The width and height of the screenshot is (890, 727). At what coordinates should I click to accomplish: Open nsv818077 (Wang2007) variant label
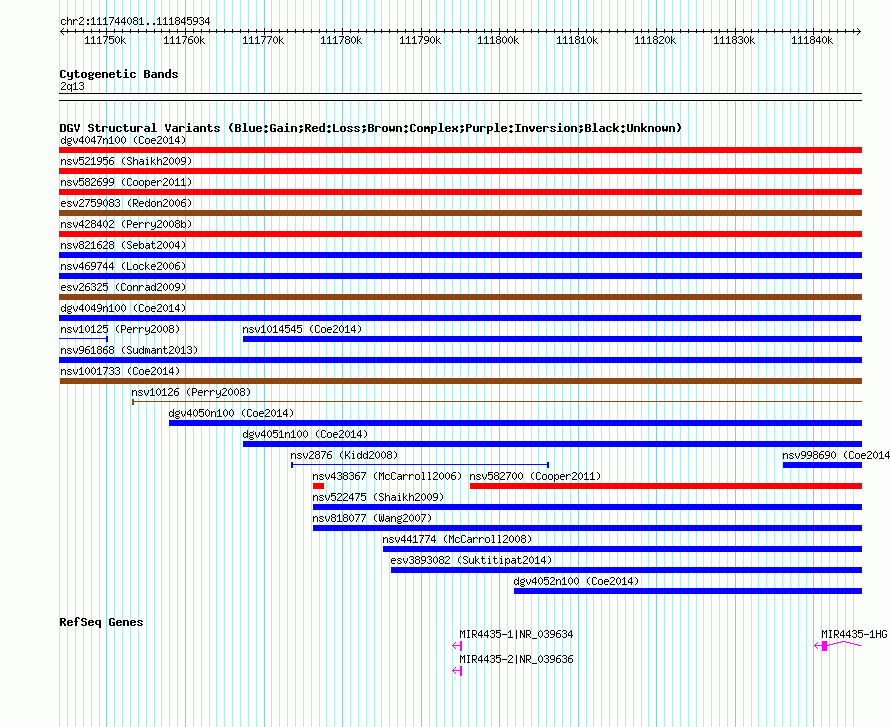pos(372,518)
